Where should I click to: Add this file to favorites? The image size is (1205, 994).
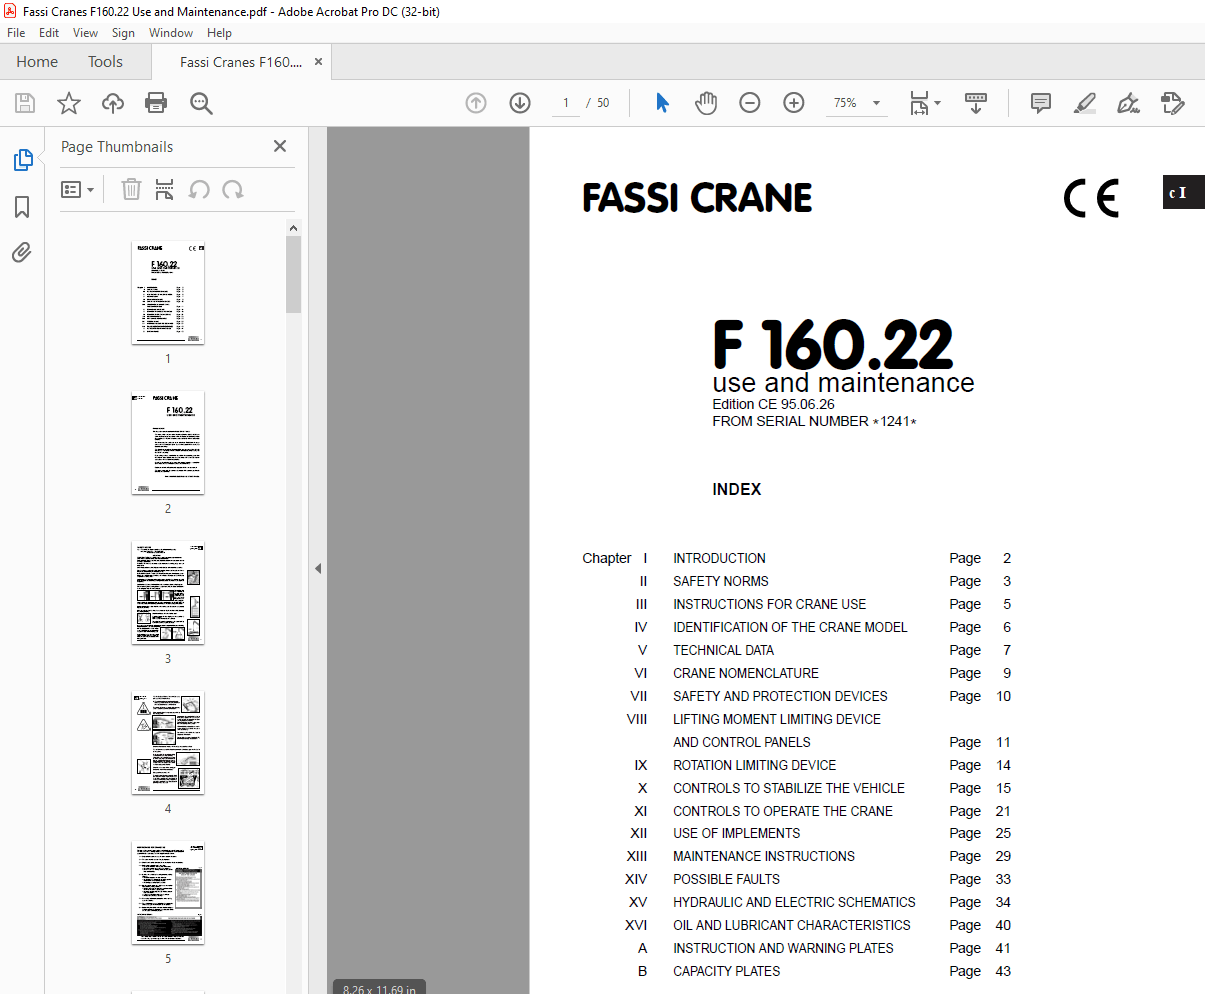[x=68, y=103]
